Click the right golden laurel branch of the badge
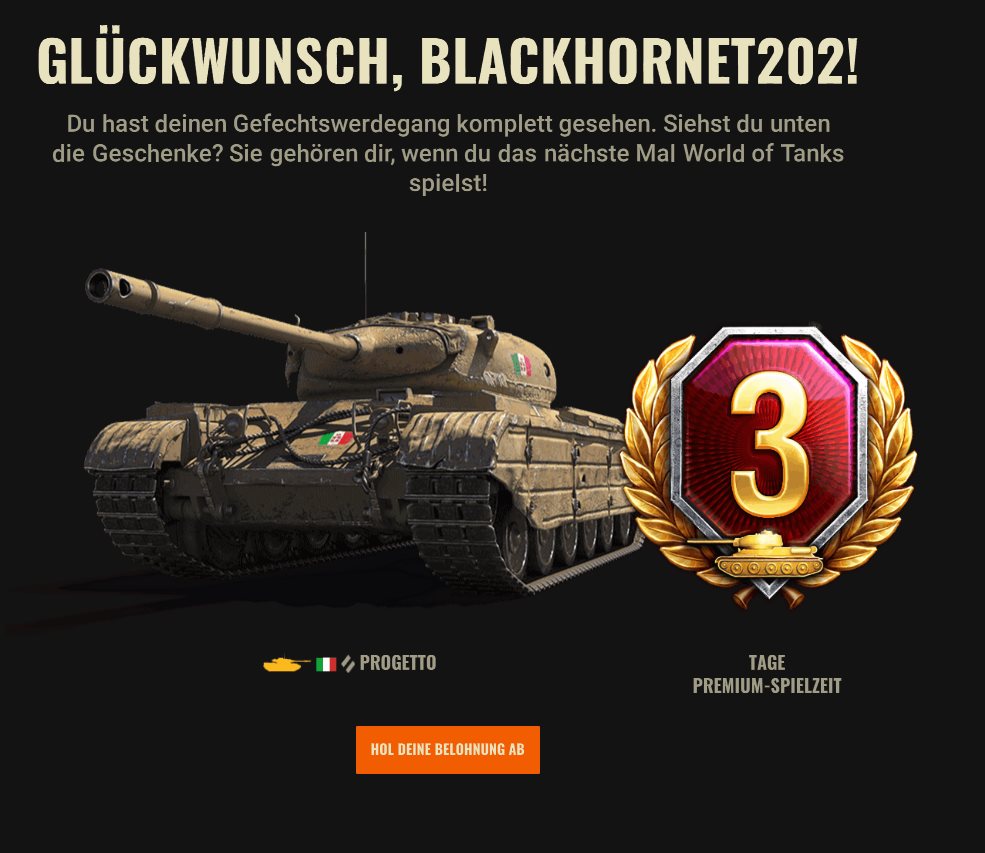 879,465
